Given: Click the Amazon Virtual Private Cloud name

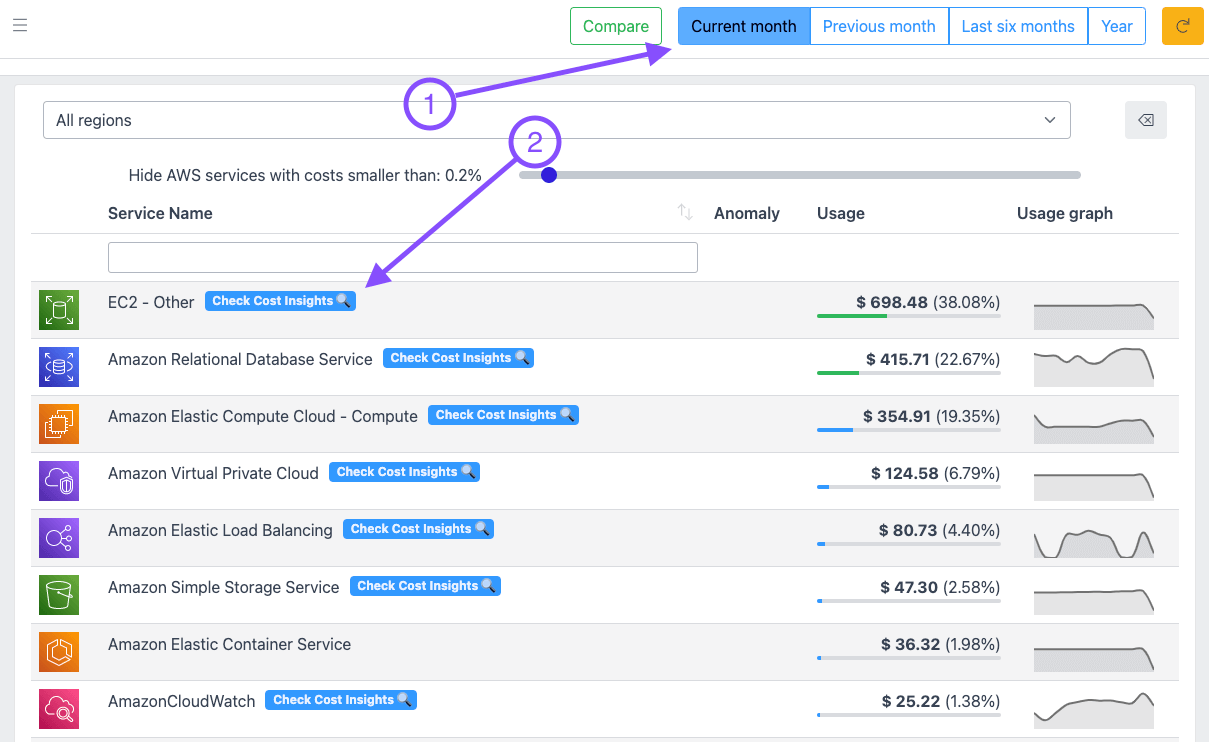Looking at the screenshot, I should [213, 473].
